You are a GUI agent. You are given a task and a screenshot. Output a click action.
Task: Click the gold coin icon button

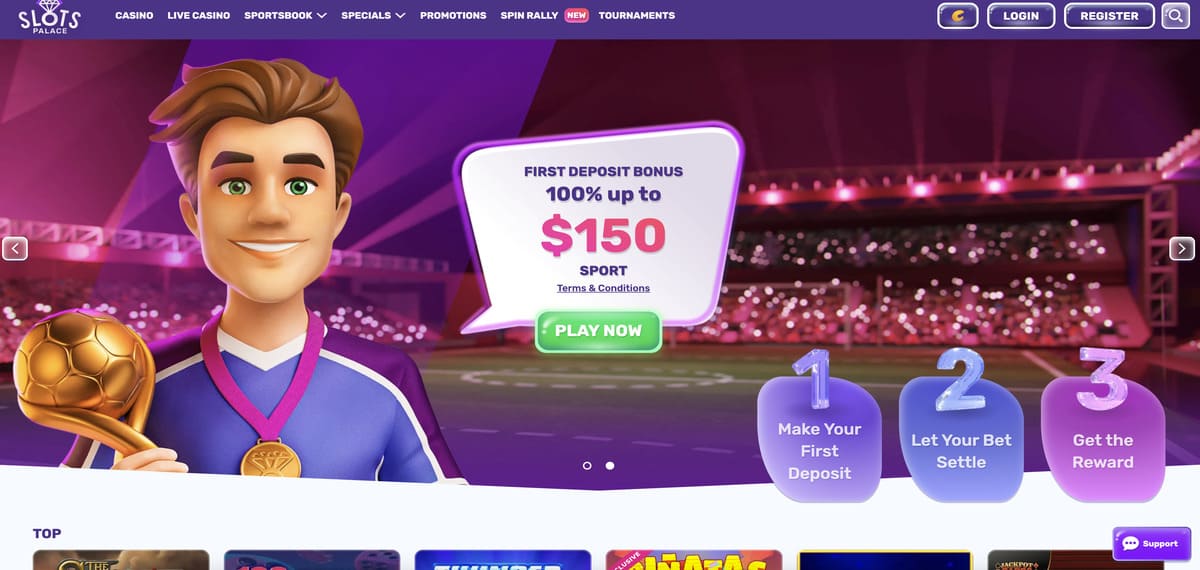point(957,16)
